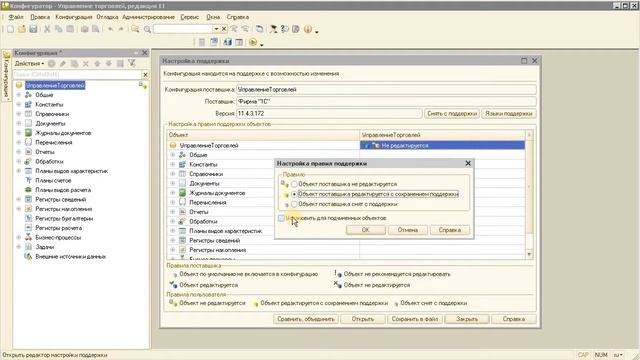
Task: Open the Правка menu
Action: click(x=40, y=17)
